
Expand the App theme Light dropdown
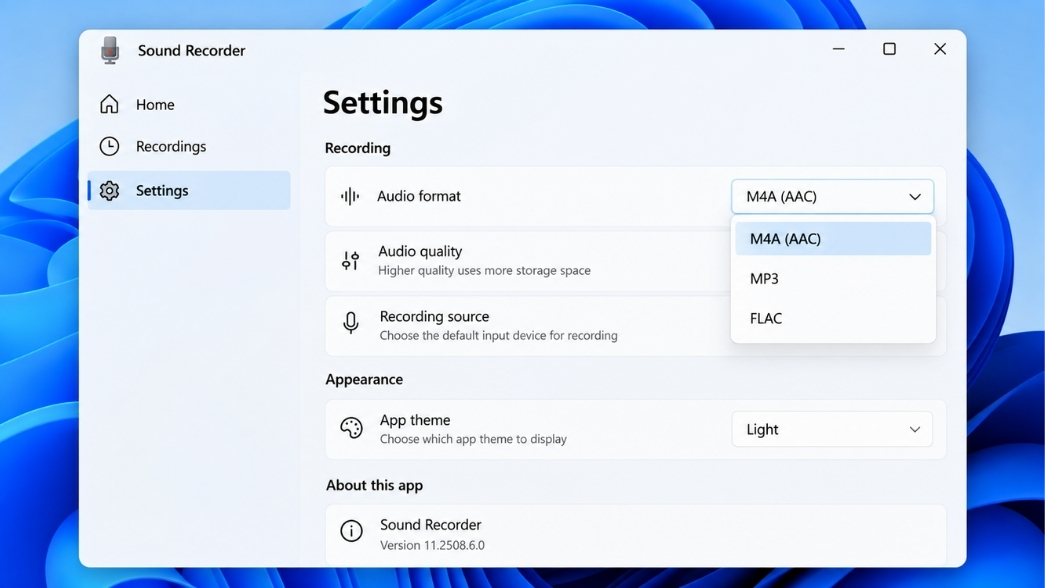(832, 429)
